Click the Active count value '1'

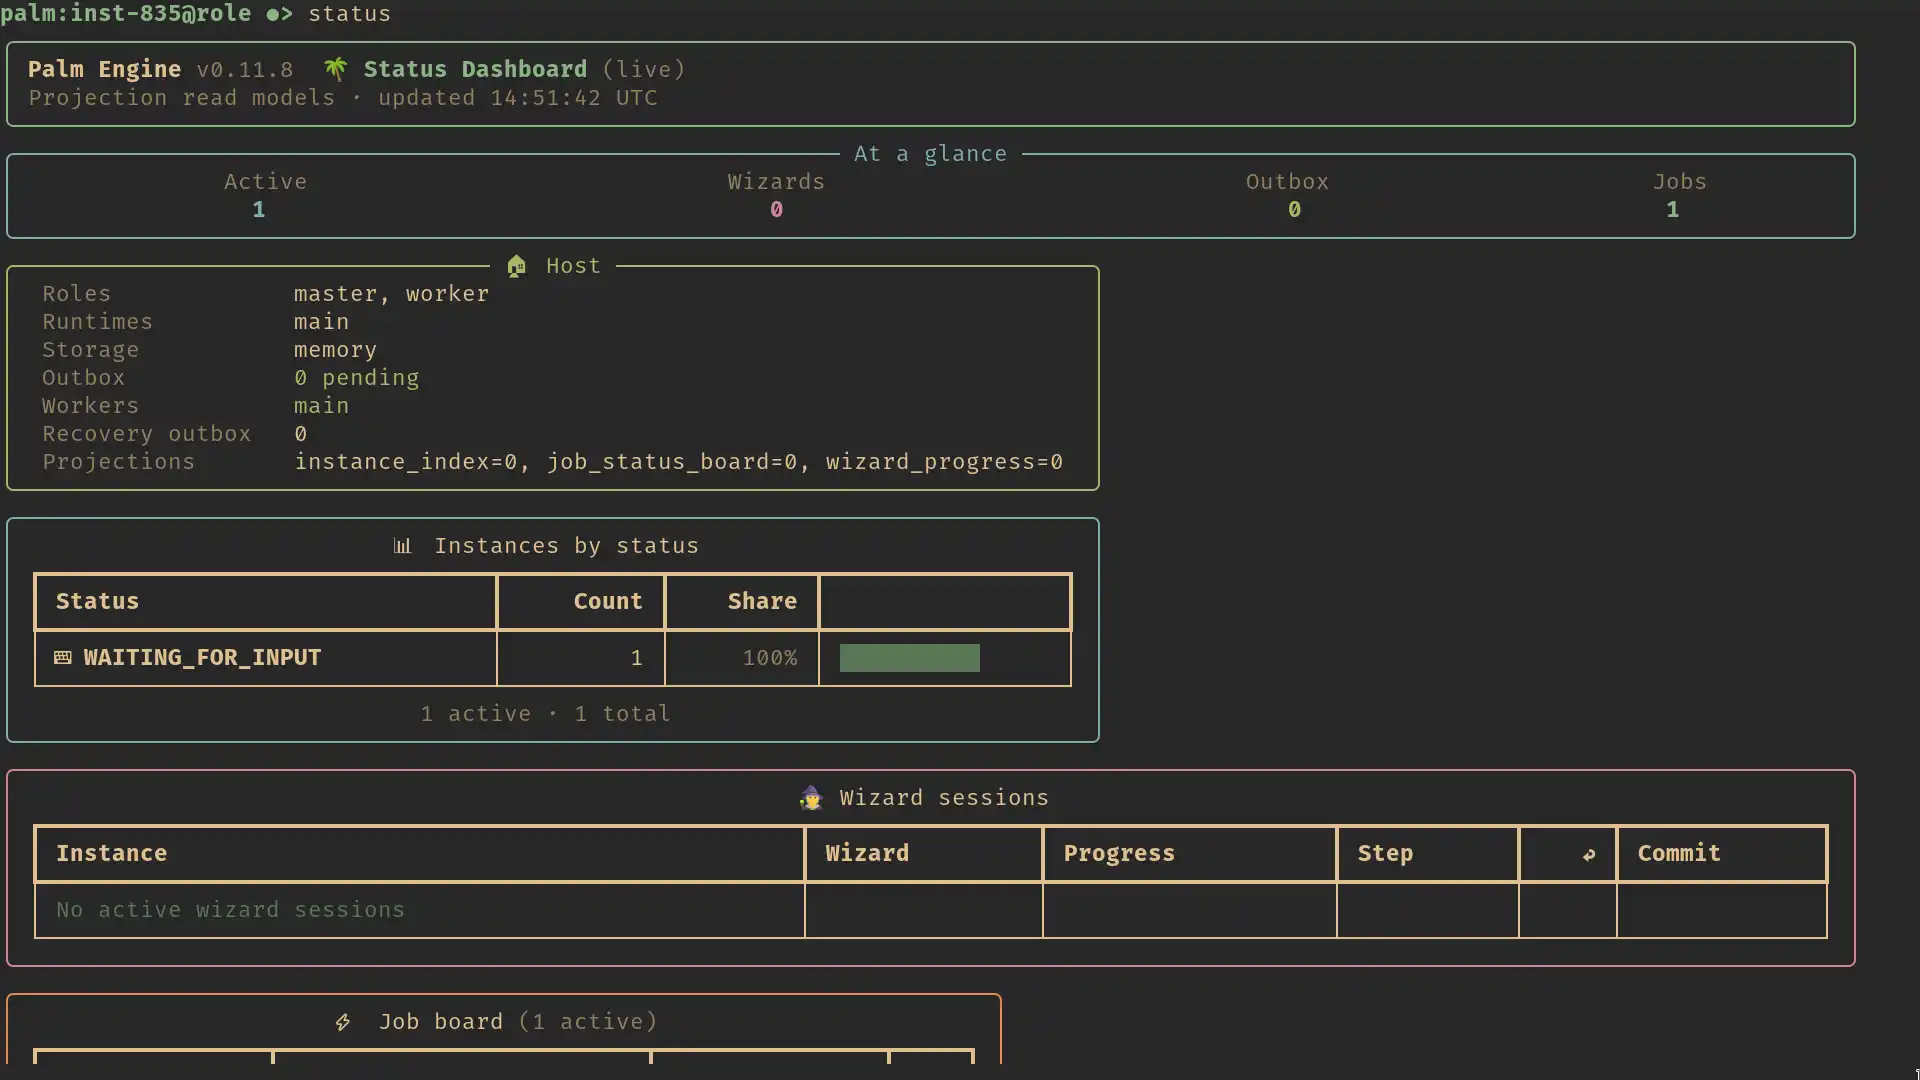coord(259,210)
